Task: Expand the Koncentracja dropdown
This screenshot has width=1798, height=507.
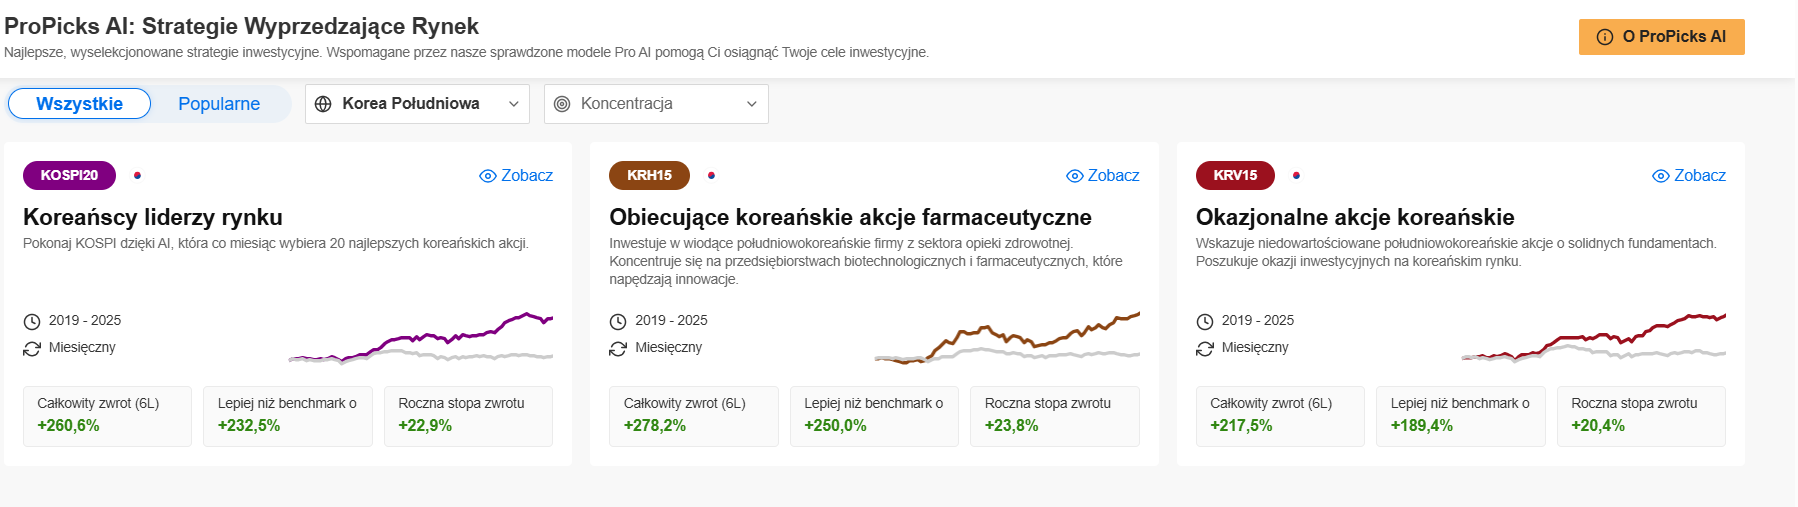Action: pos(656,104)
